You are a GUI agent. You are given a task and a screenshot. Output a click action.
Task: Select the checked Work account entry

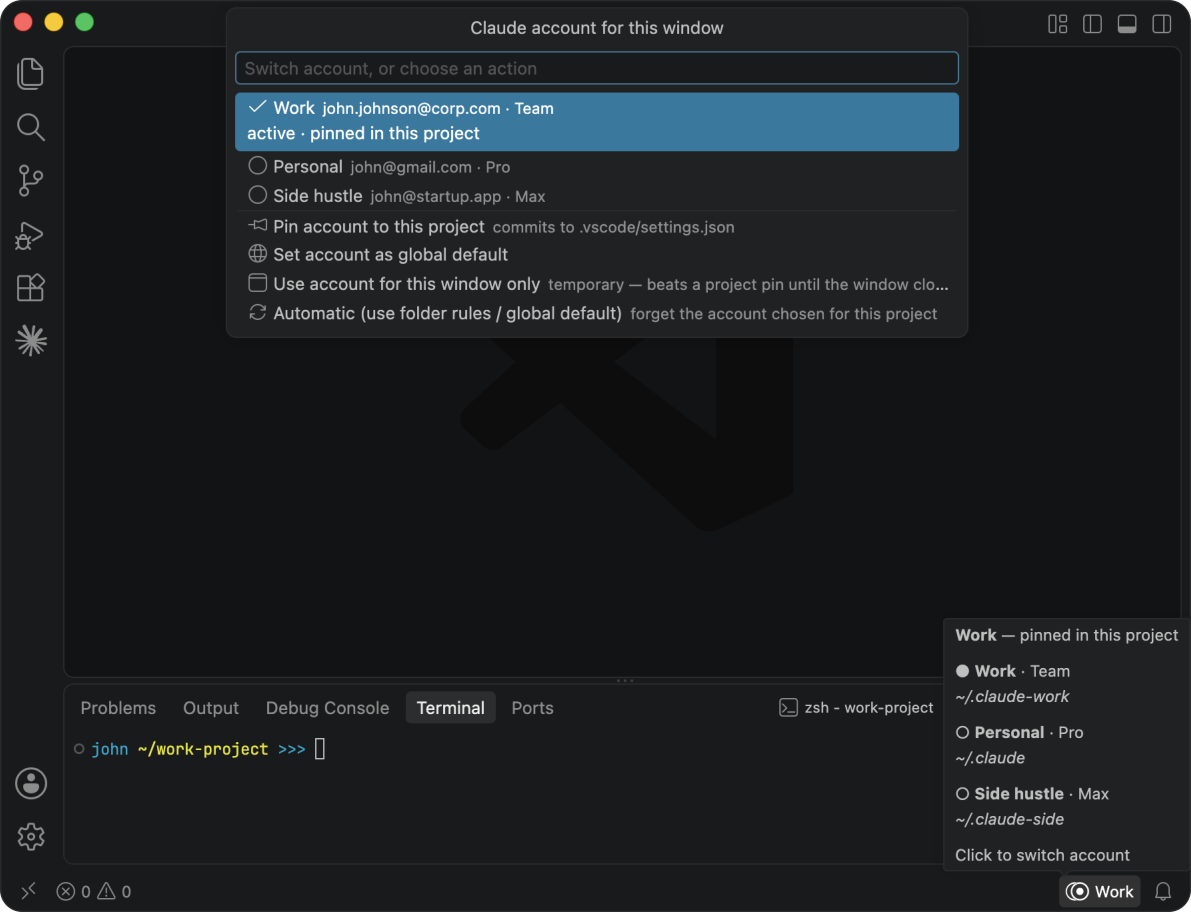coord(597,121)
